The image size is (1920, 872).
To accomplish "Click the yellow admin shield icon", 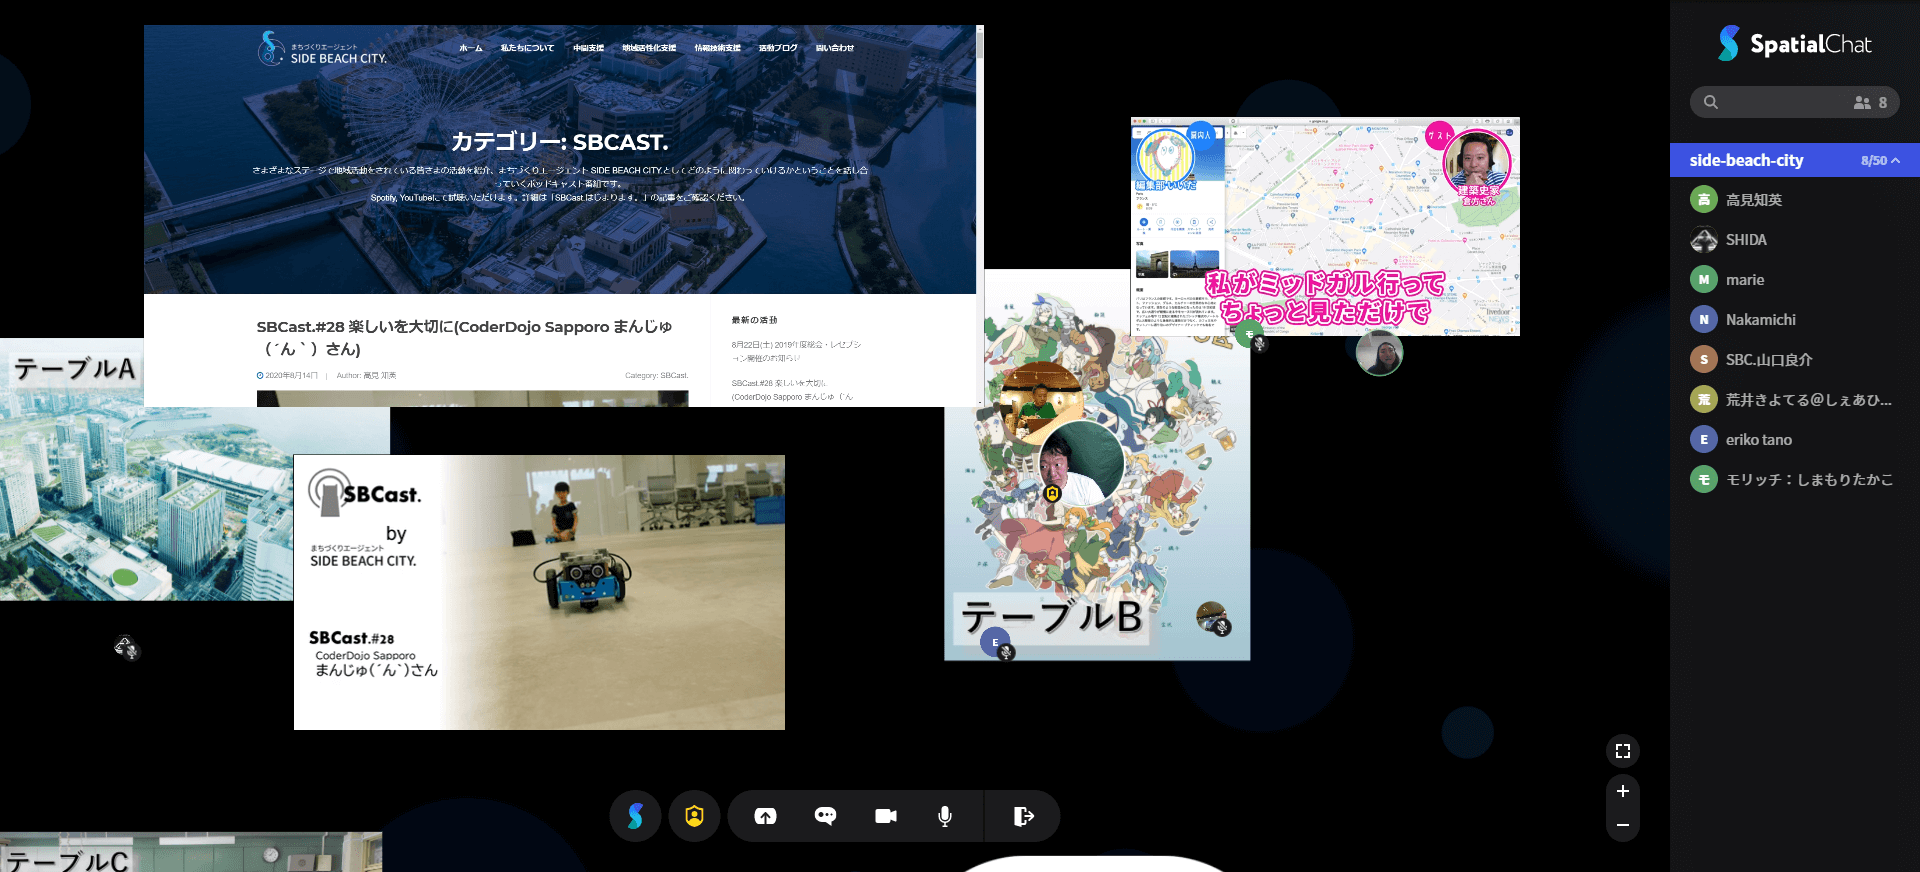I will [x=694, y=816].
